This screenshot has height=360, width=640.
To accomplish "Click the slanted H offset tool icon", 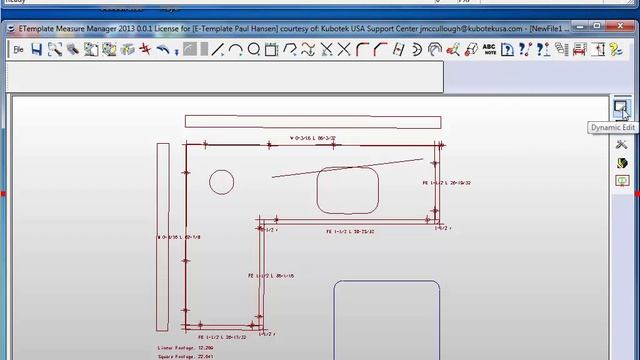I will click(x=398, y=50).
